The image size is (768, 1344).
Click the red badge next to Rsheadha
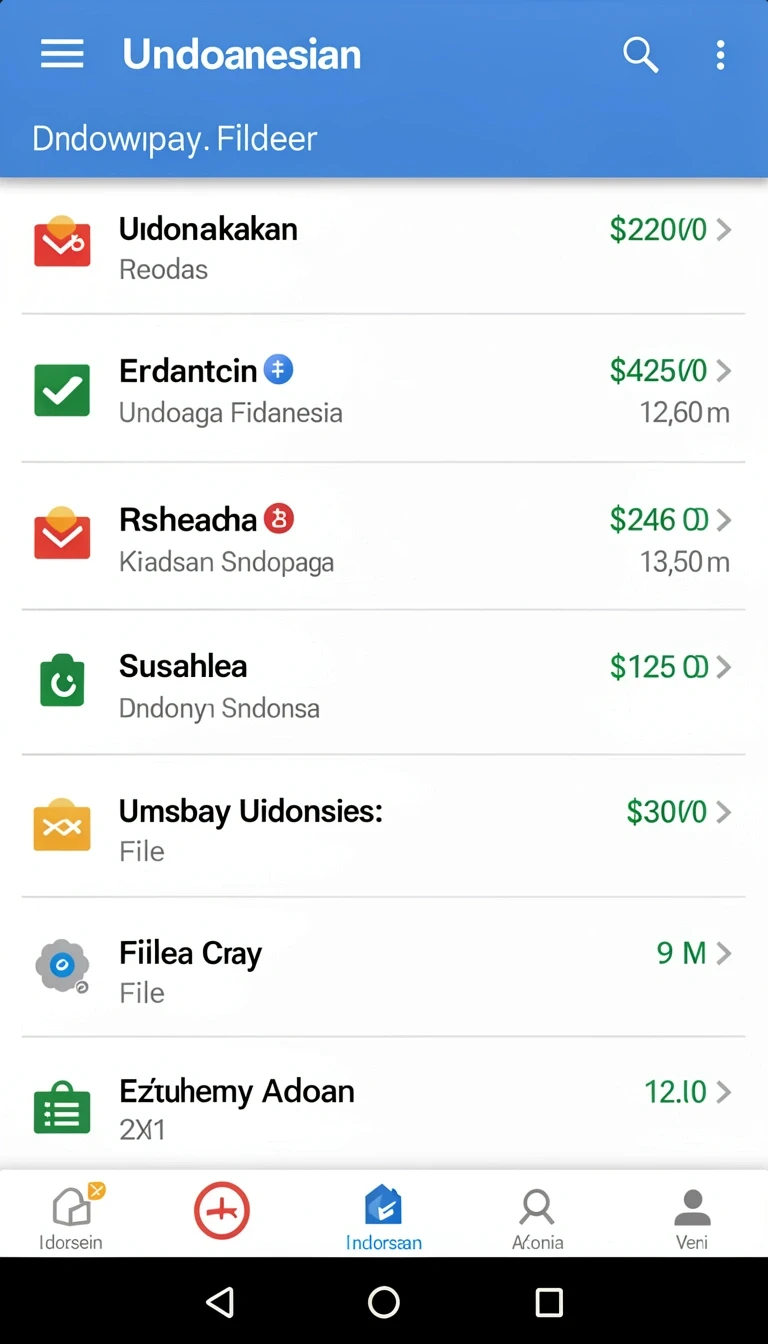279,519
